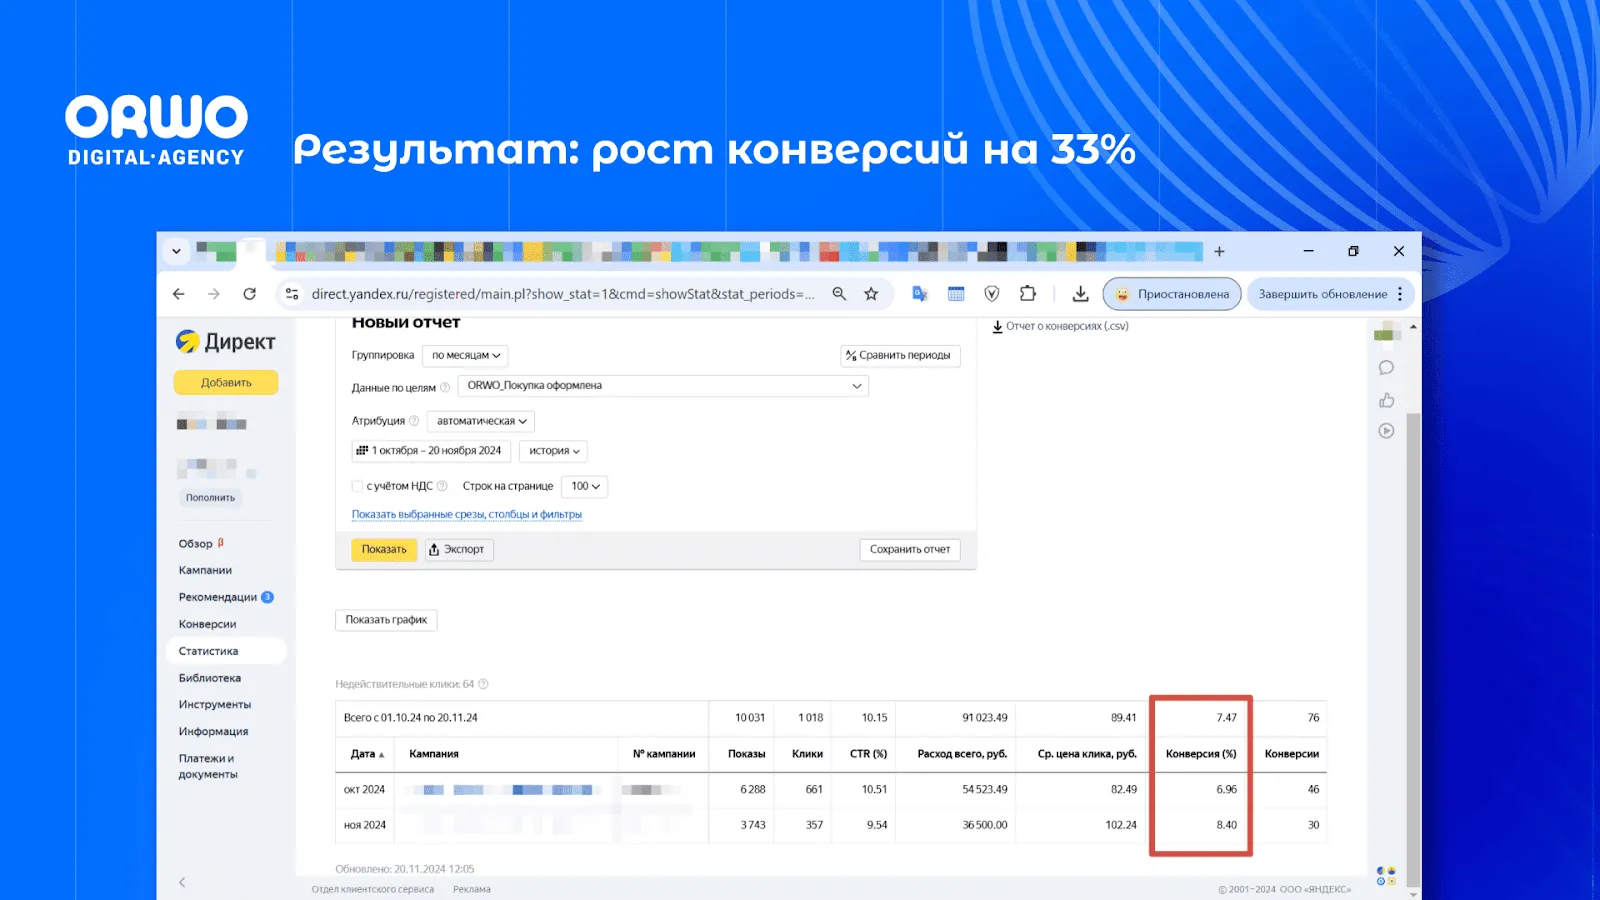Click 'Показать выбранные срезы, столбцы и фильтры' link
Screen dimensions: 1600x900
(x=466, y=515)
